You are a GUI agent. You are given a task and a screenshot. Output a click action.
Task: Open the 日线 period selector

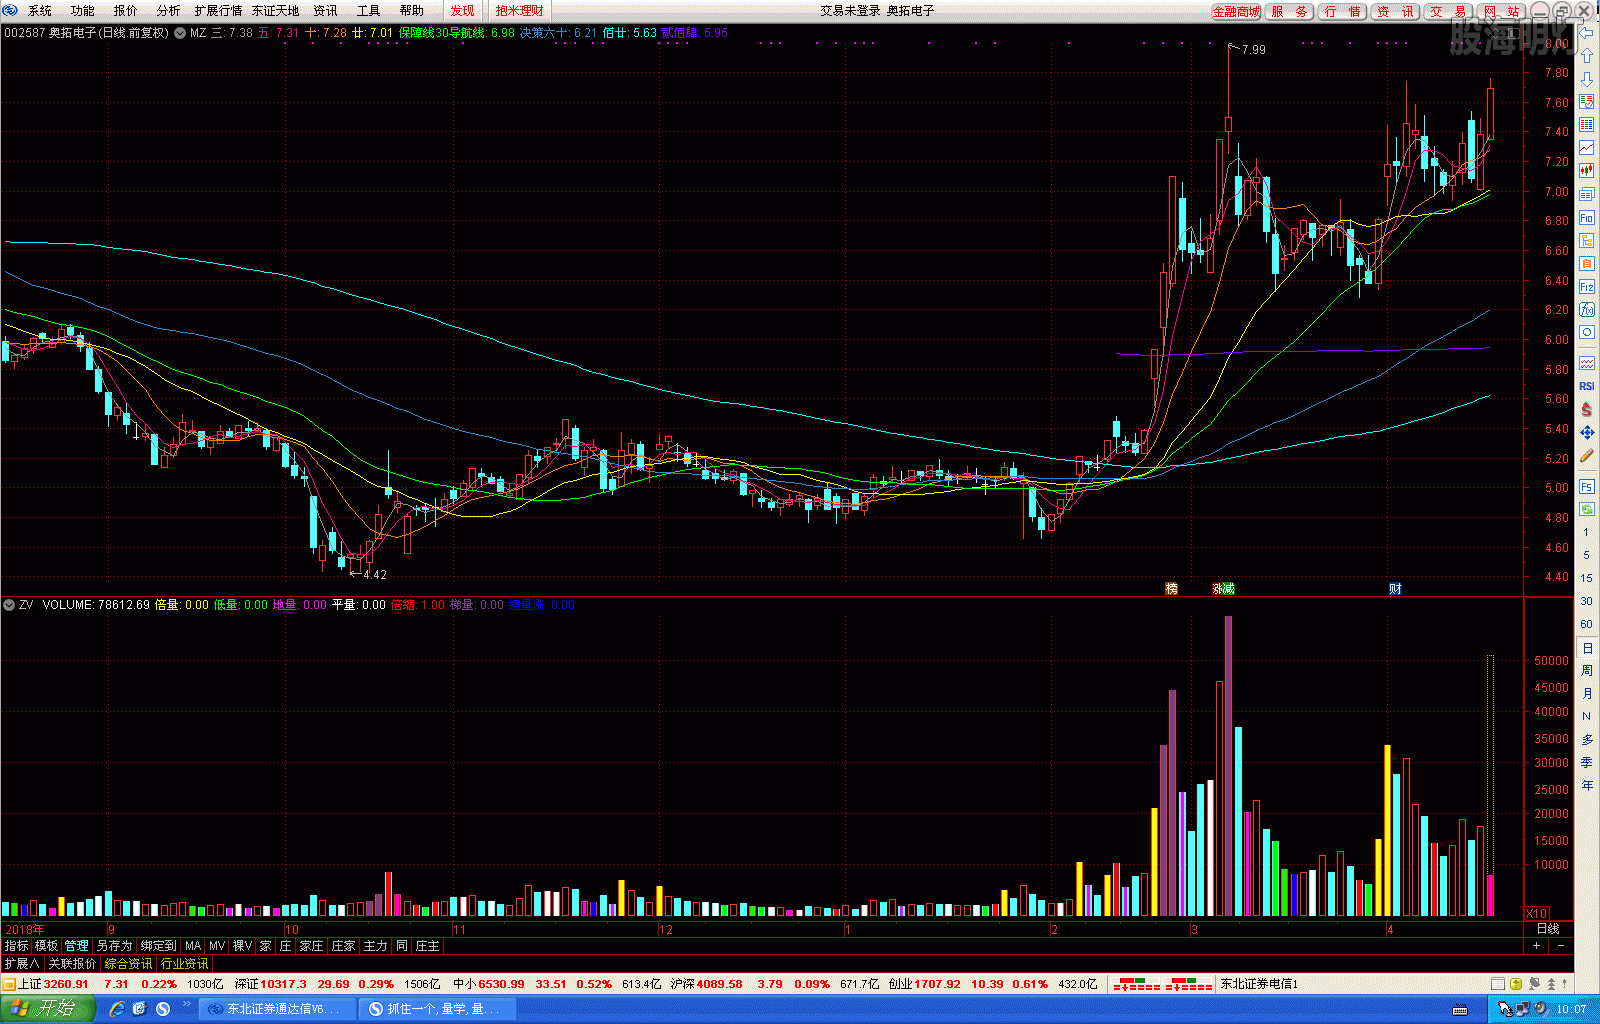coord(1548,929)
